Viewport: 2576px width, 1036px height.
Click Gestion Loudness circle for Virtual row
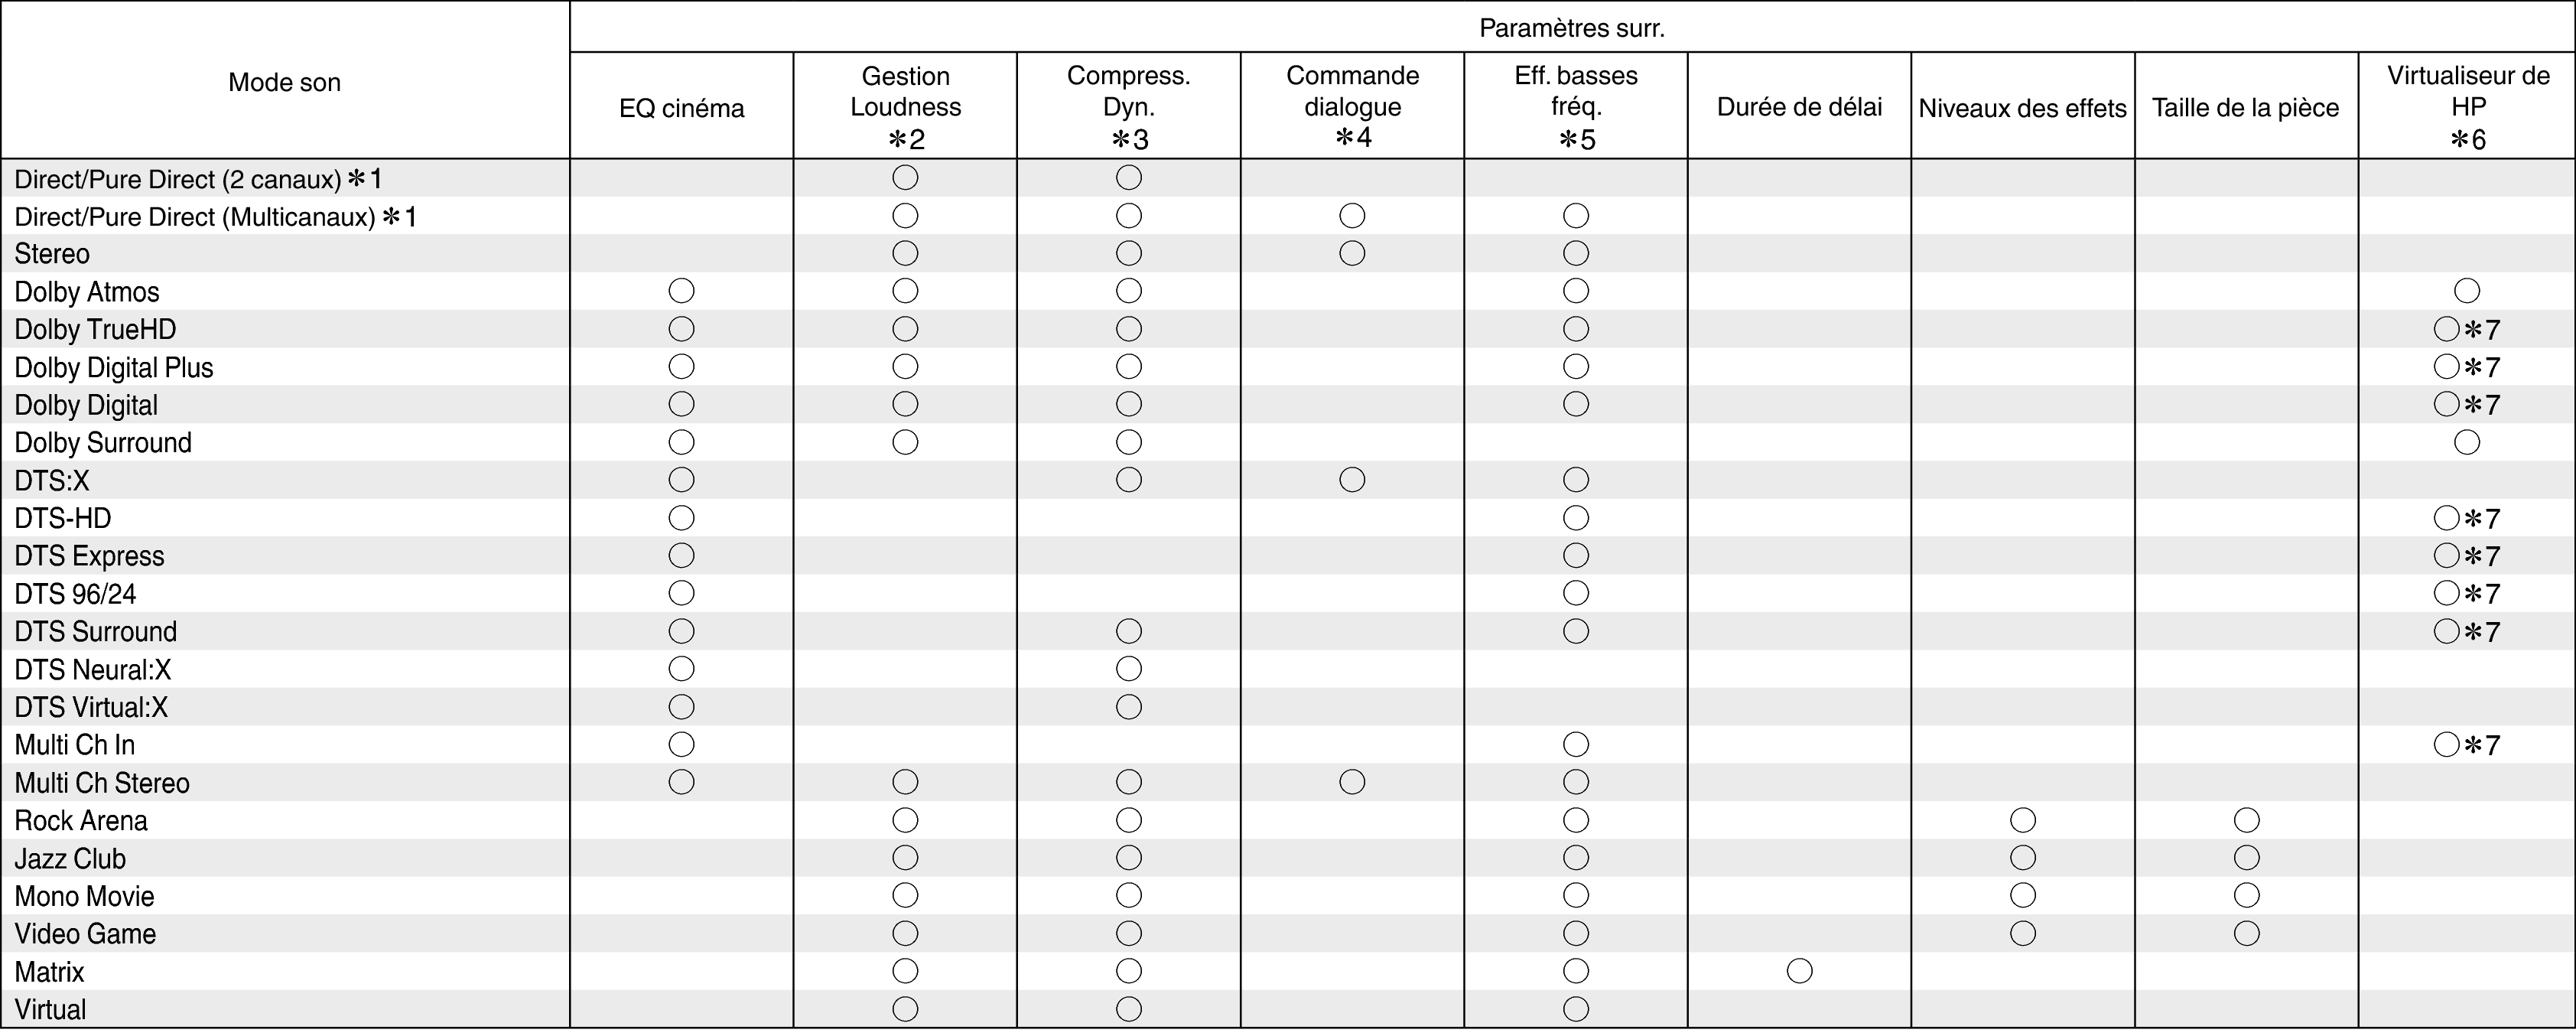tap(905, 1009)
